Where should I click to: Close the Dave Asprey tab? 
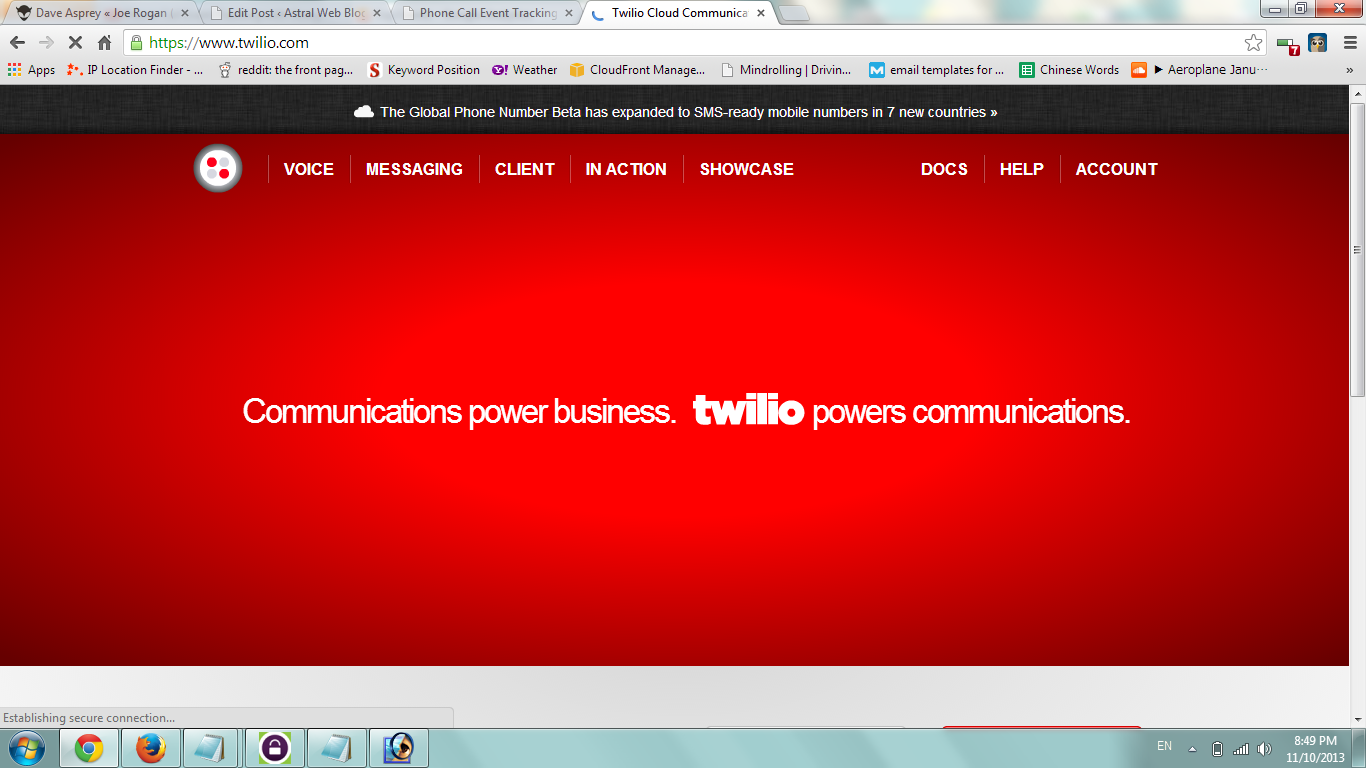[x=184, y=13]
